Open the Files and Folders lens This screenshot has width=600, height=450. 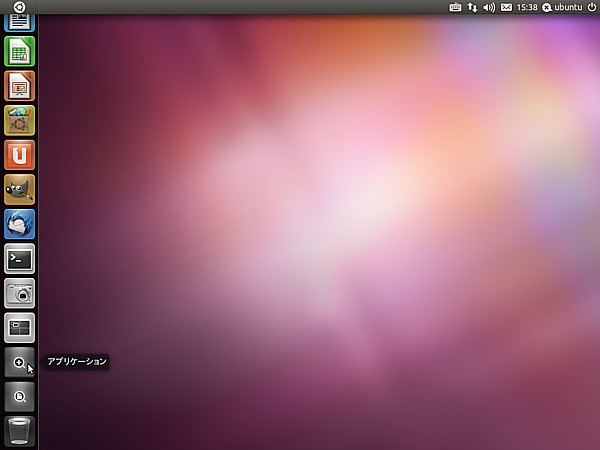click(x=20, y=397)
